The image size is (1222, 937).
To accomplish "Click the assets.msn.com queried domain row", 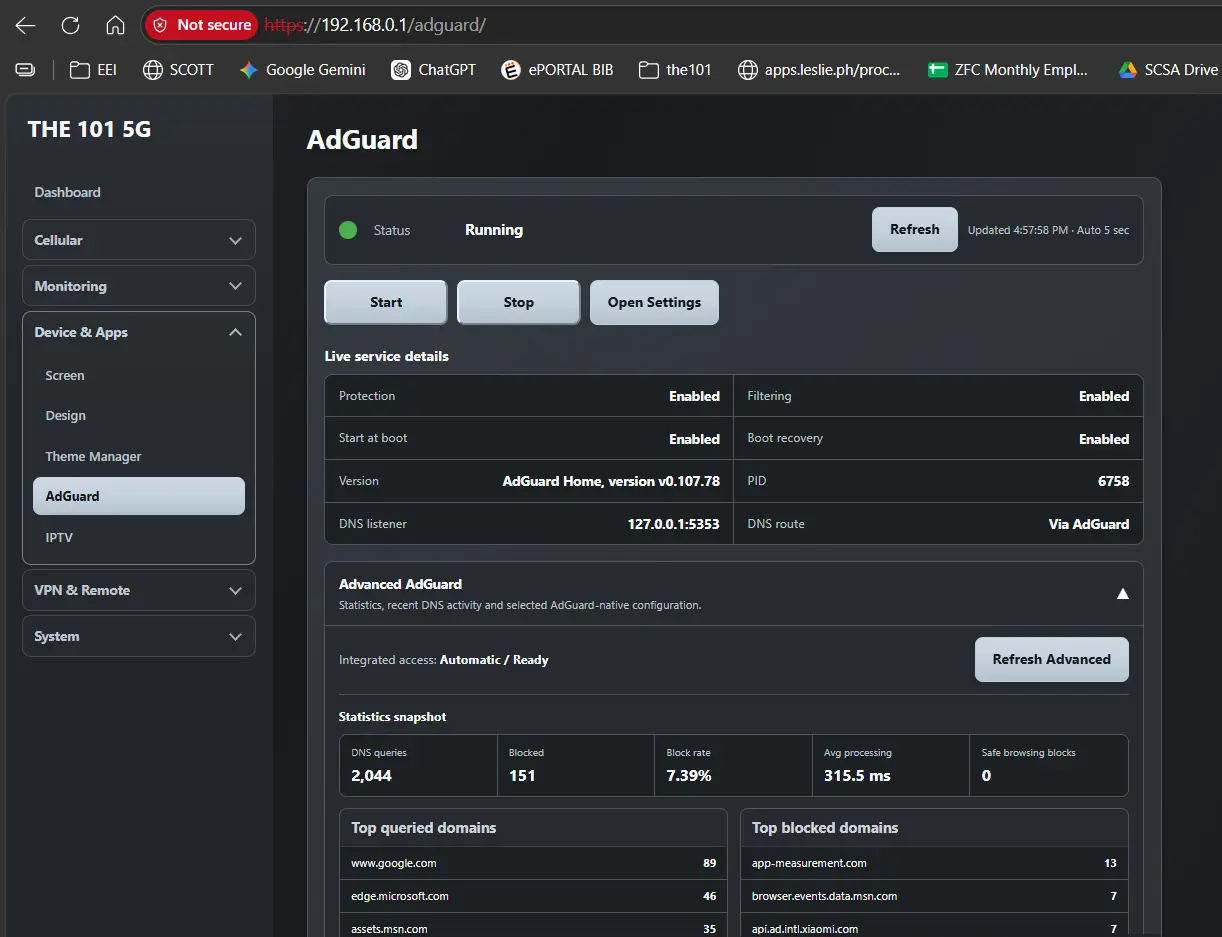I will (x=533, y=926).
